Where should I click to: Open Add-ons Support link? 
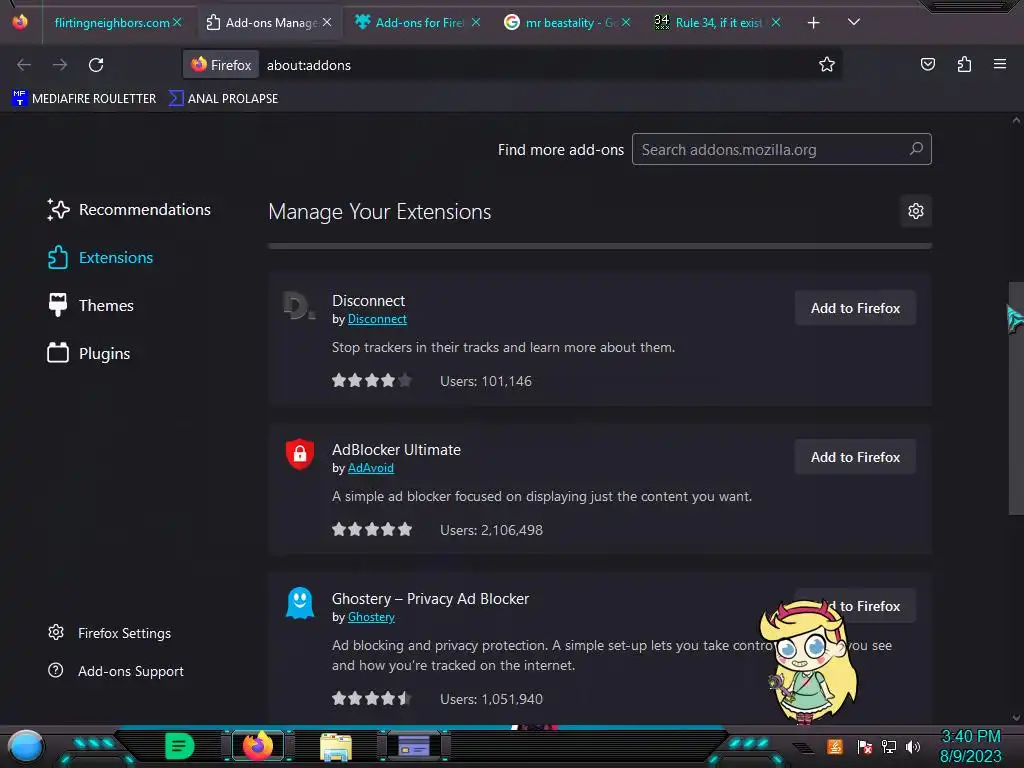coord(116,671)
